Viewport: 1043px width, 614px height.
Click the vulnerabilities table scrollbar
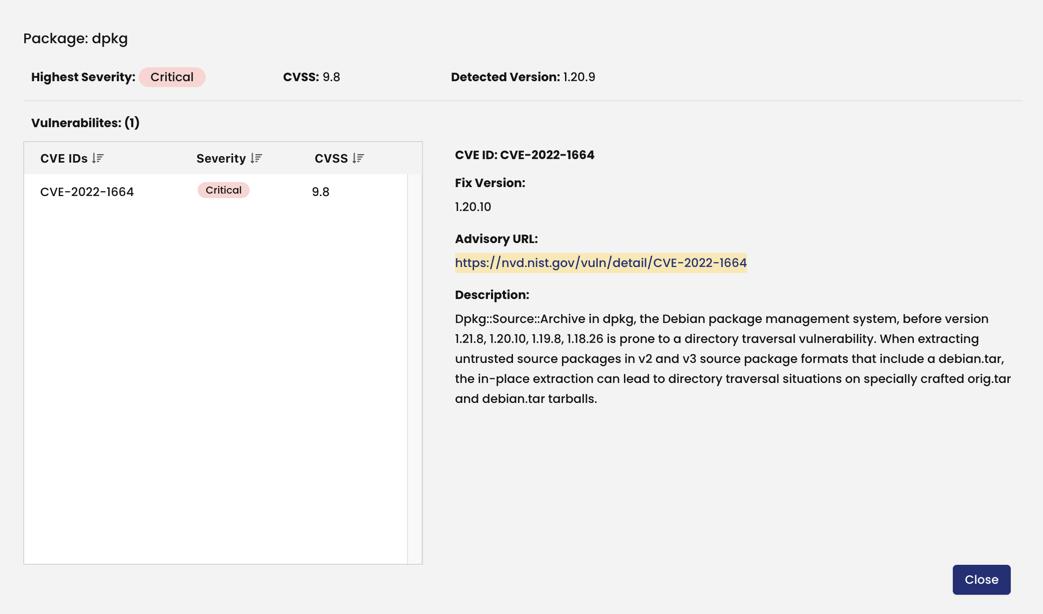(414, 369)
